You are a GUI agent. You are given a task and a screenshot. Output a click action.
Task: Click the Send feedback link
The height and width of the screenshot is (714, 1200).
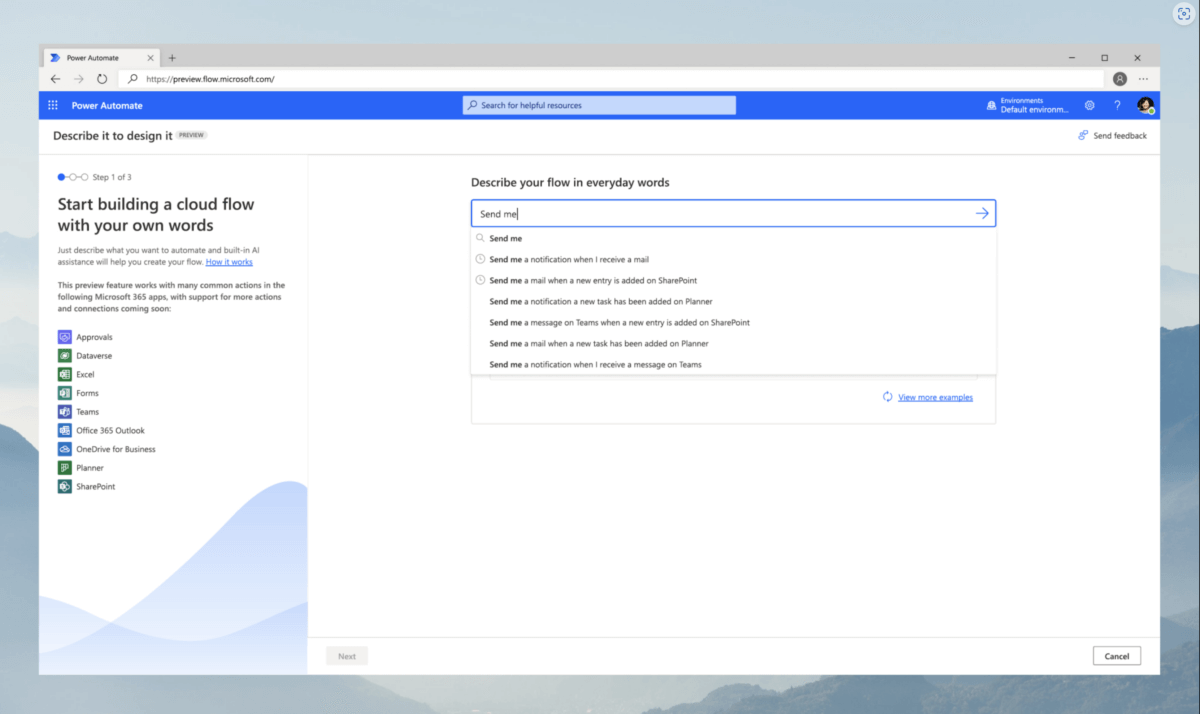point(1112,135)
